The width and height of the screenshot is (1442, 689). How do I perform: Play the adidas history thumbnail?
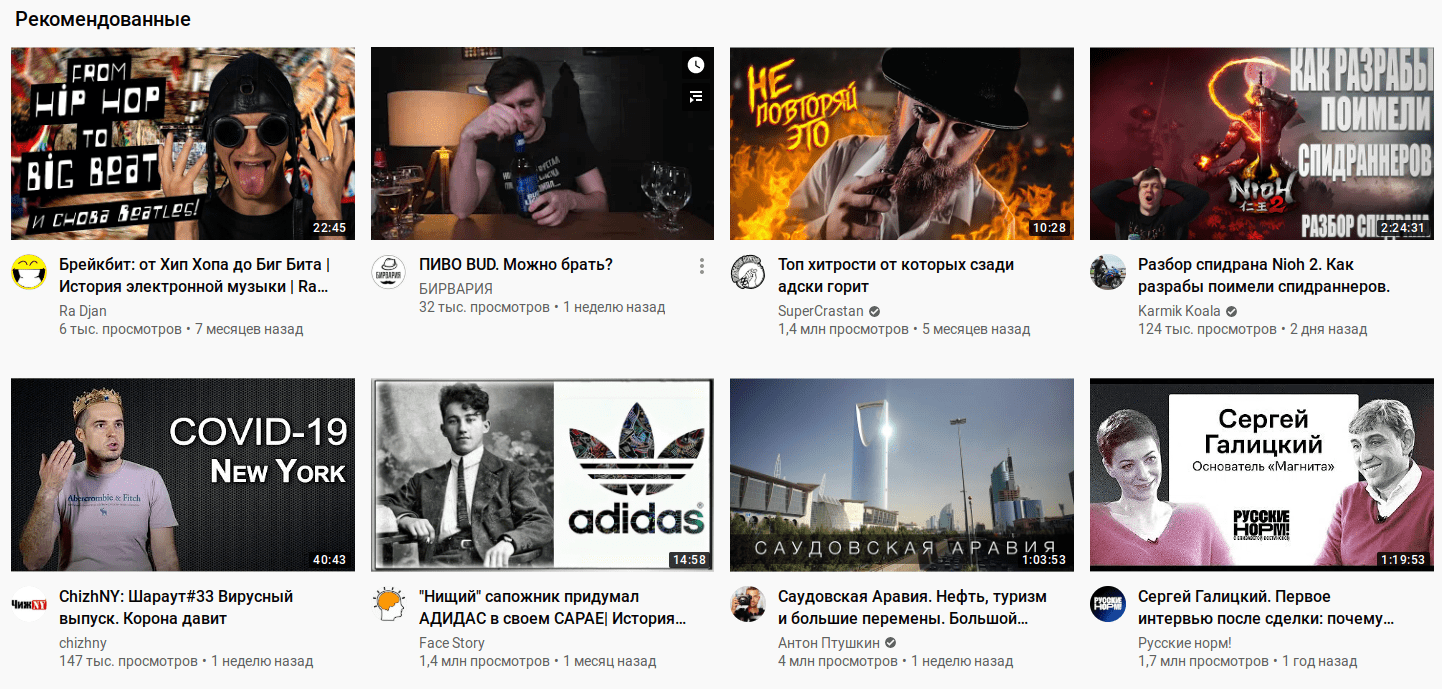click(542, 475)
